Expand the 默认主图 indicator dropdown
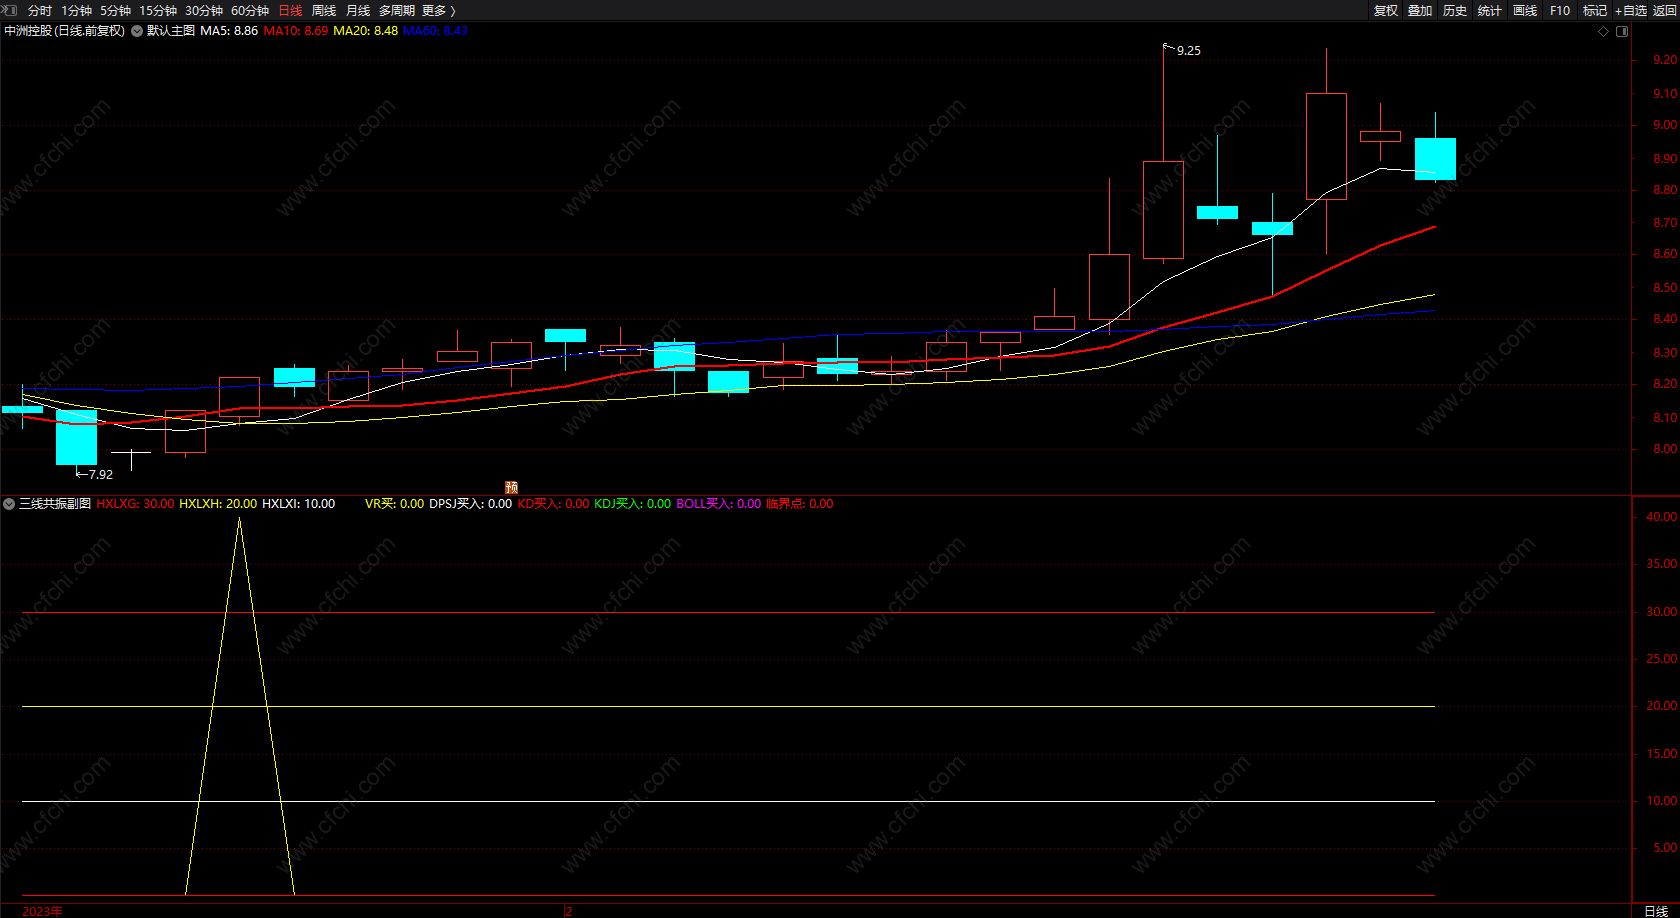Screen dimensions: 1680x918 tap(137, 31)
